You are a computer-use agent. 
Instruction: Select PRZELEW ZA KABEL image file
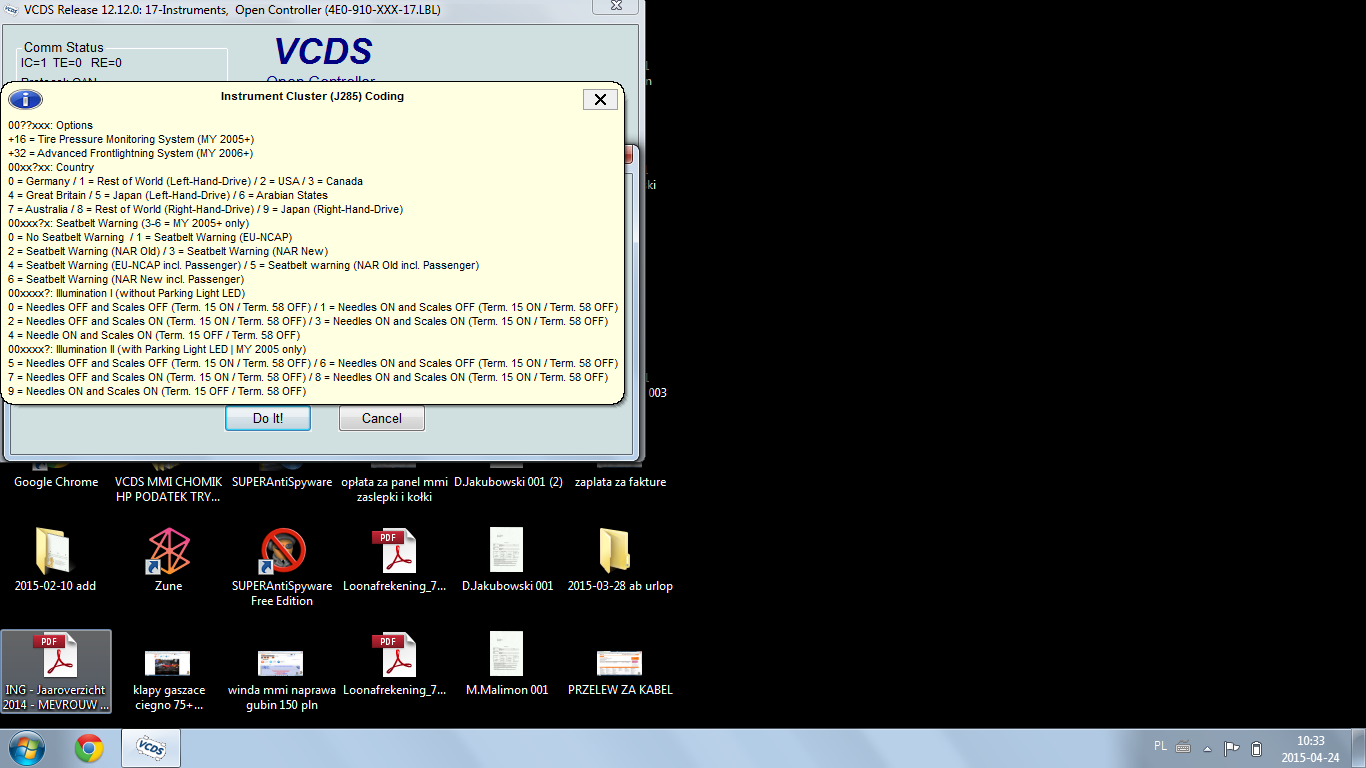[x=620, y=663]
